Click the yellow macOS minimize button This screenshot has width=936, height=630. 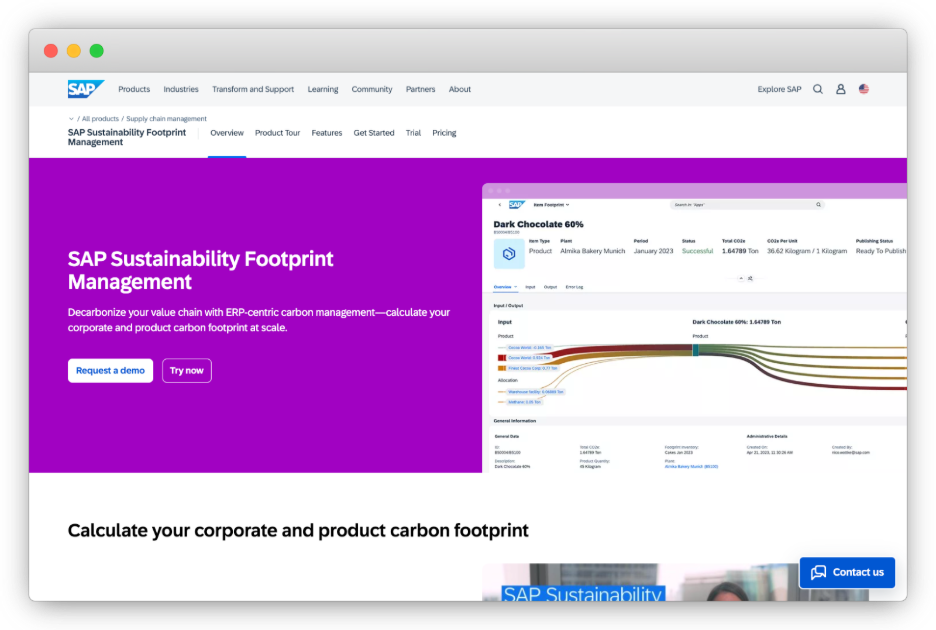click(73, 51)
